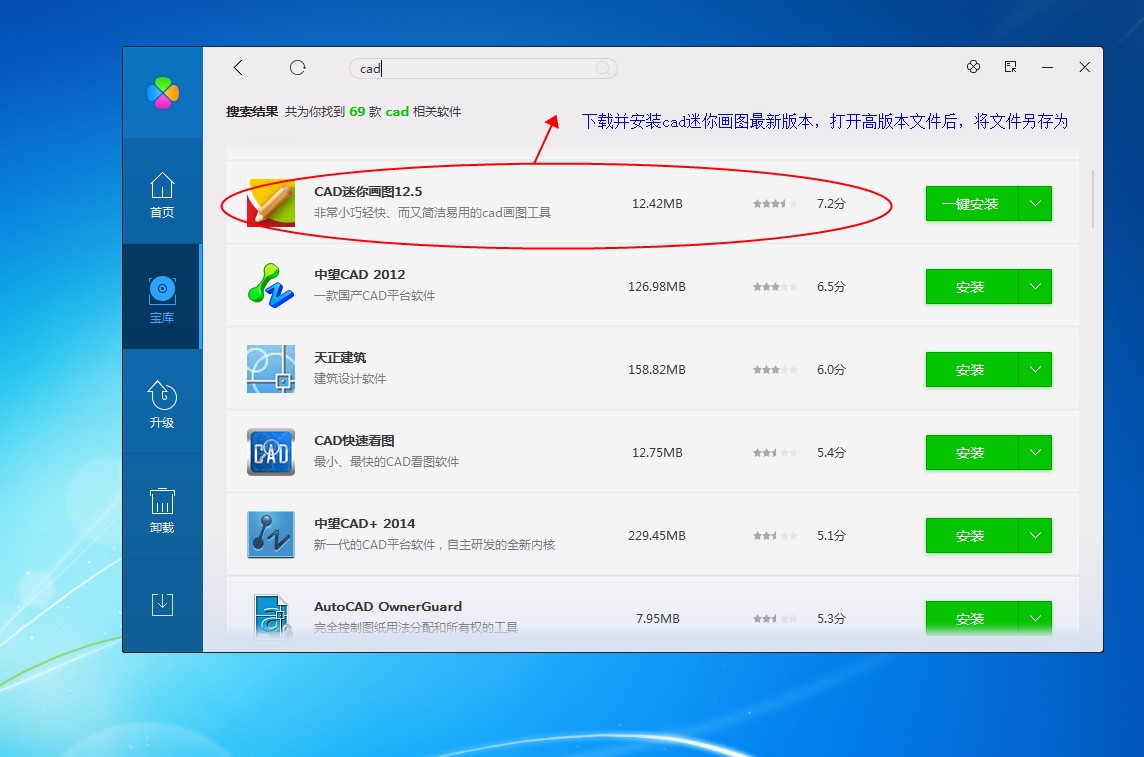Click the 158.82MB size text
This screenshot has width=1144, height=757.
pyautogui.click(x=657, y=370)
